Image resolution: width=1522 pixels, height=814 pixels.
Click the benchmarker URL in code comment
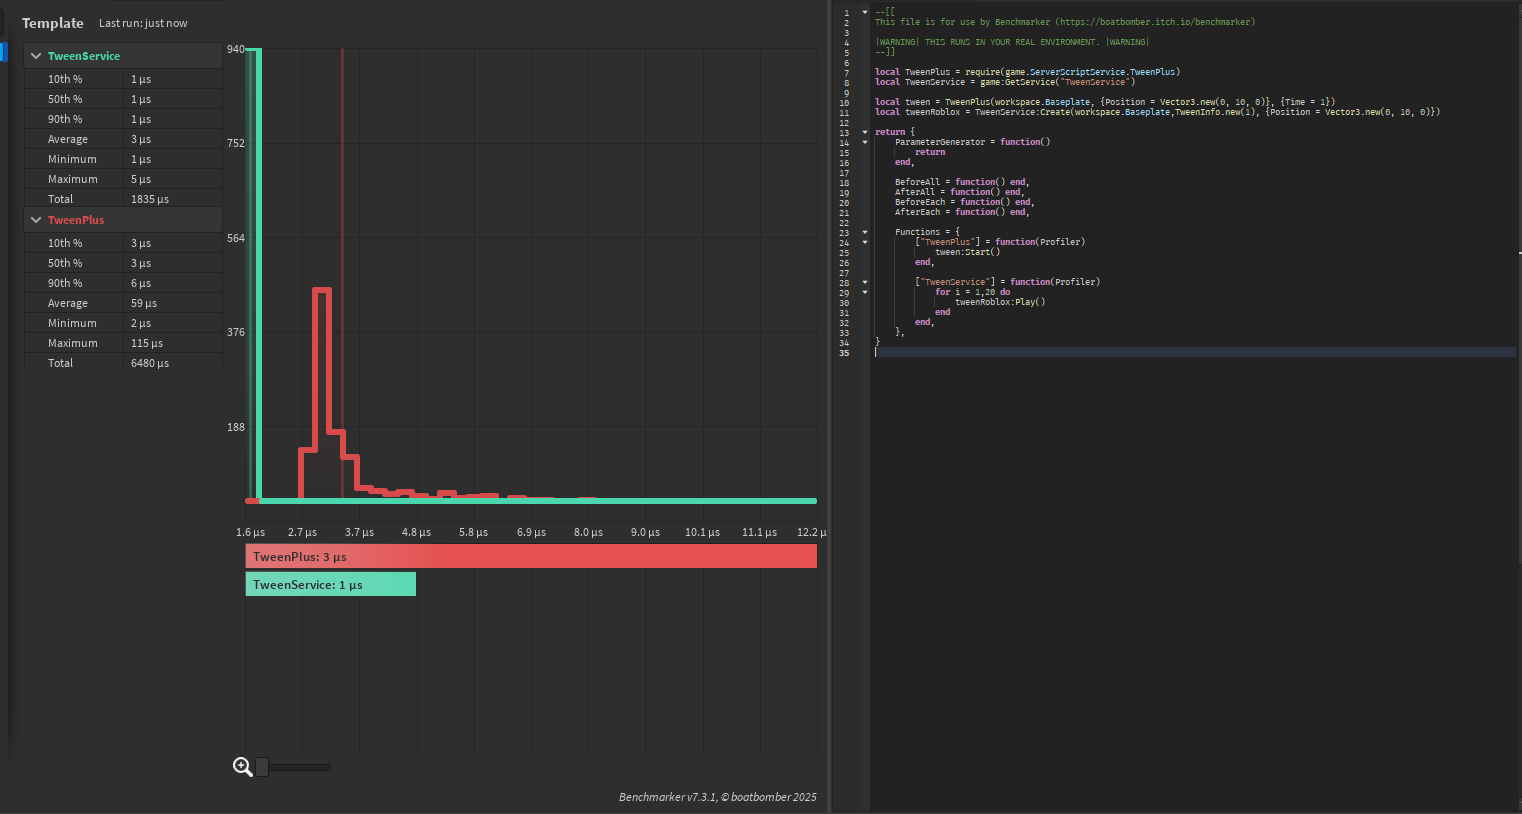tap(1154, 22)
